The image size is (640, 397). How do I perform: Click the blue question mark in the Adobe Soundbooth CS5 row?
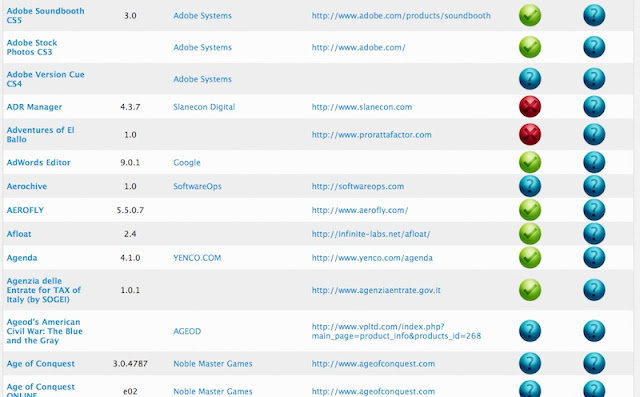[x=594, y=16]
